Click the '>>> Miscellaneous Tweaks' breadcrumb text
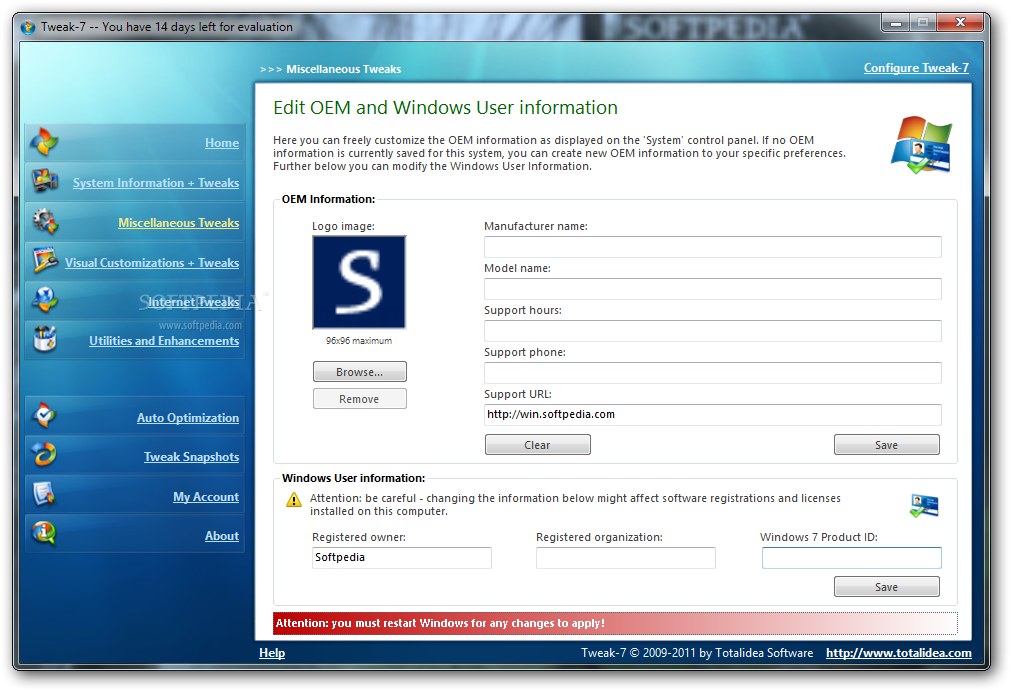 coord(331,69)
